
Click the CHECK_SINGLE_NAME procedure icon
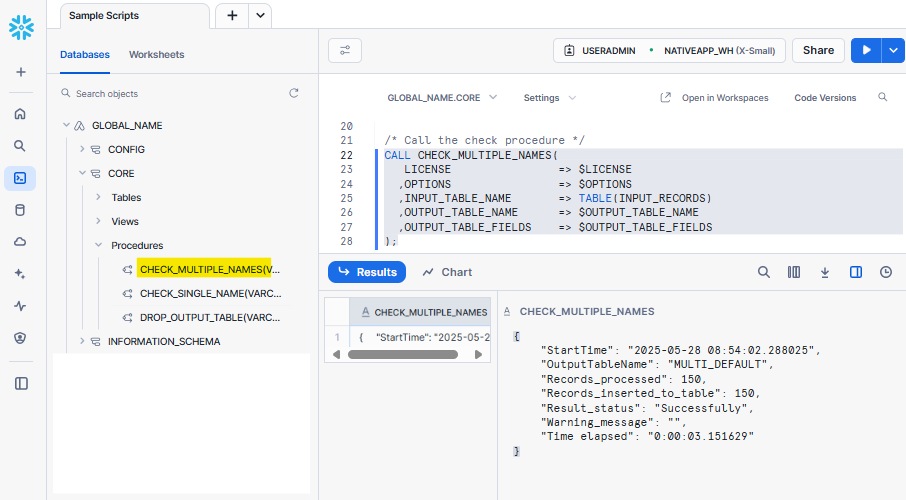[x=127, y=294]
